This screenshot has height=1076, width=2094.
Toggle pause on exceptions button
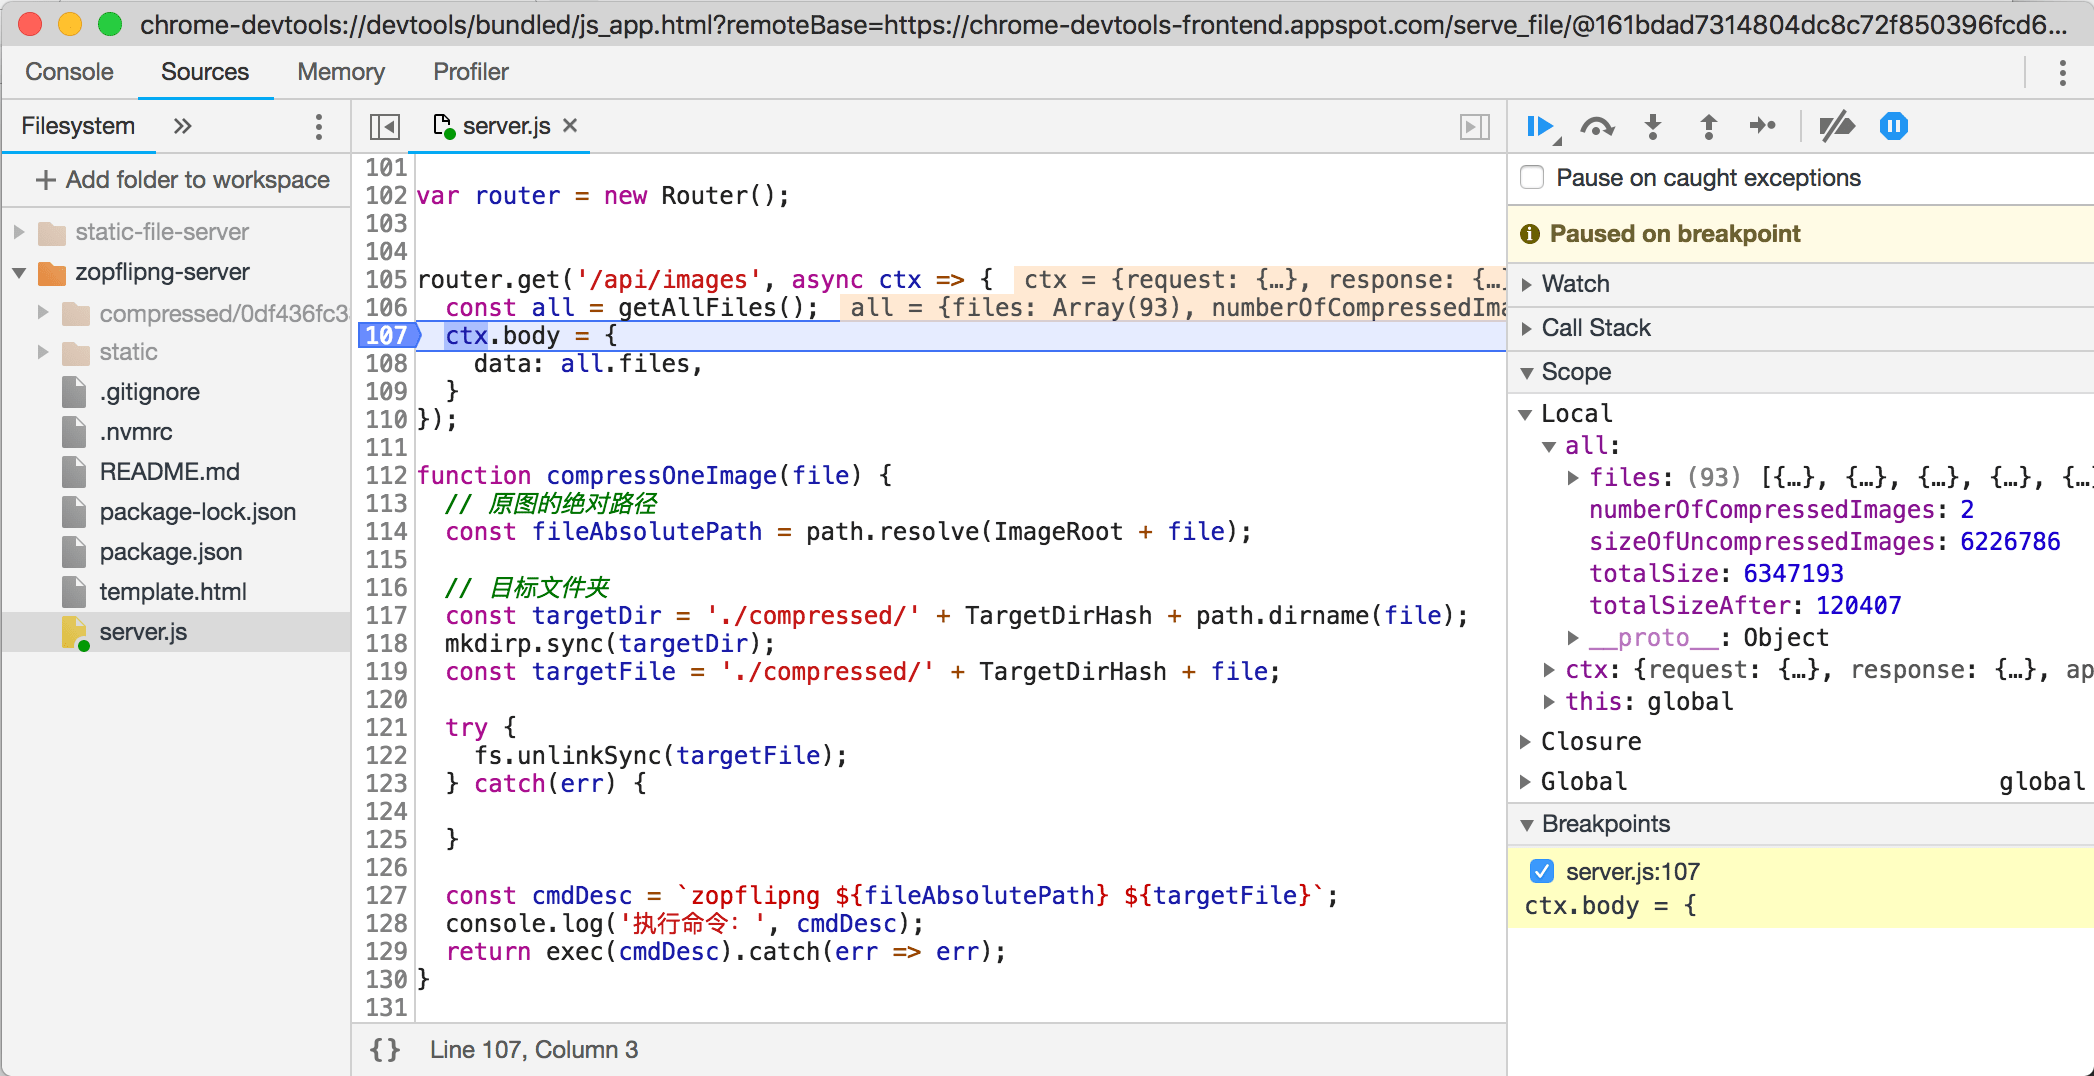1893,127
